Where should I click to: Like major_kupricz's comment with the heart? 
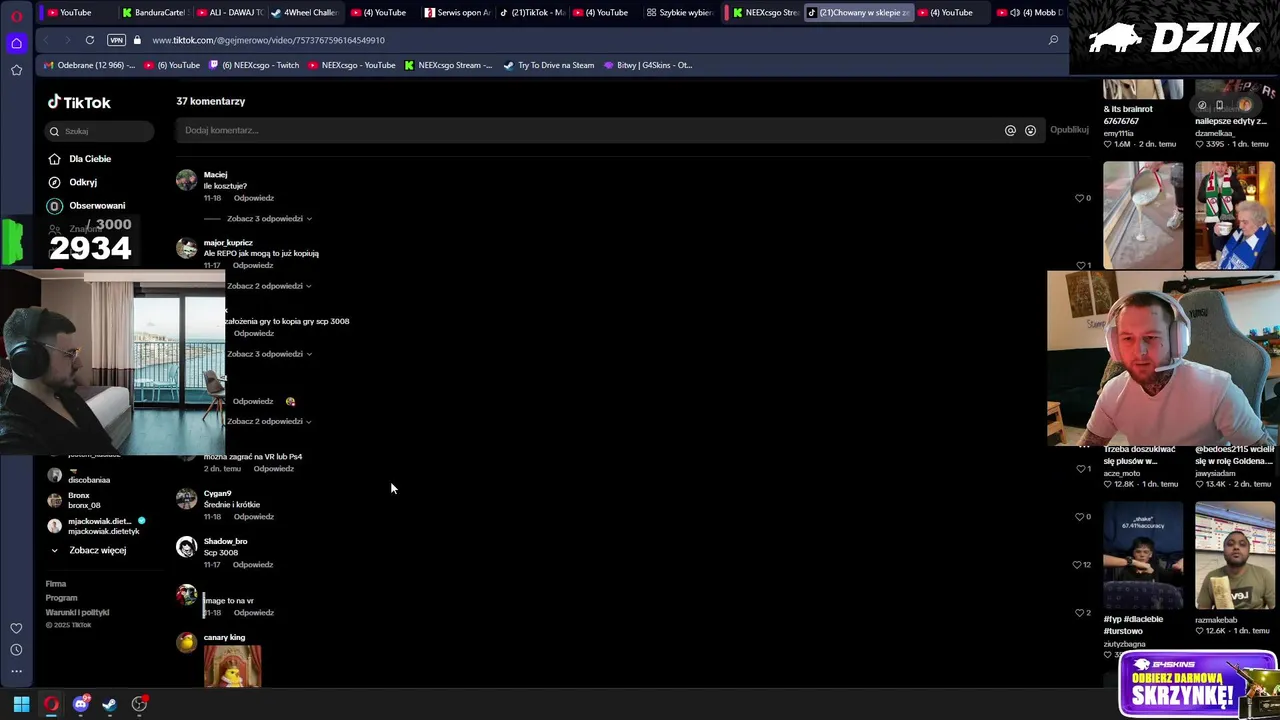click(1080, 266)
